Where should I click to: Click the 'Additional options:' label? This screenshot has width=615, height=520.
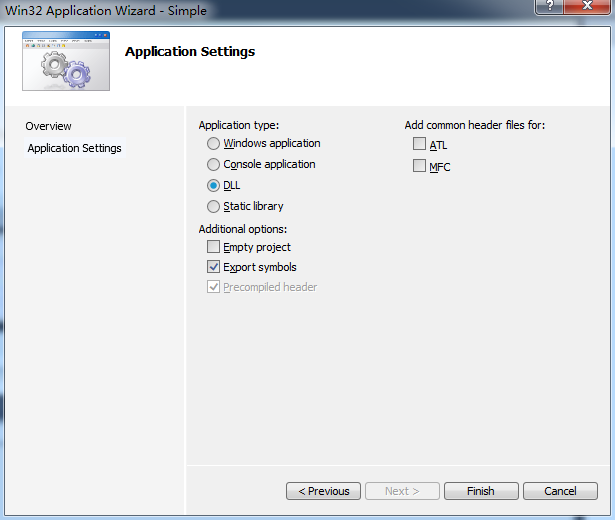243,229
